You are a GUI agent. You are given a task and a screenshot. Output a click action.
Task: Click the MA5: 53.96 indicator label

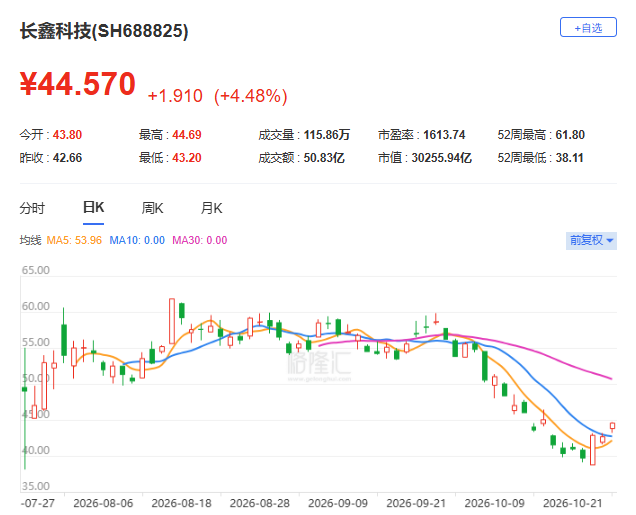(x=74, y=240)
